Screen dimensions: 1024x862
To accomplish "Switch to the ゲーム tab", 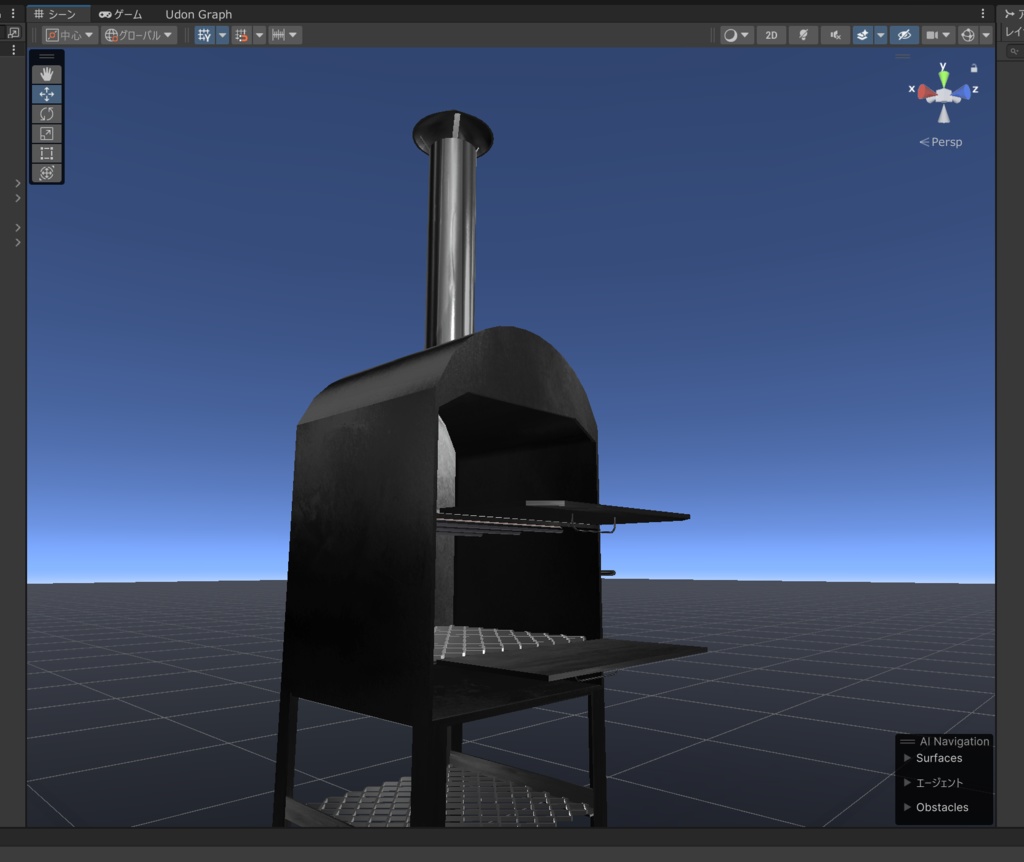I will point(120,14).
